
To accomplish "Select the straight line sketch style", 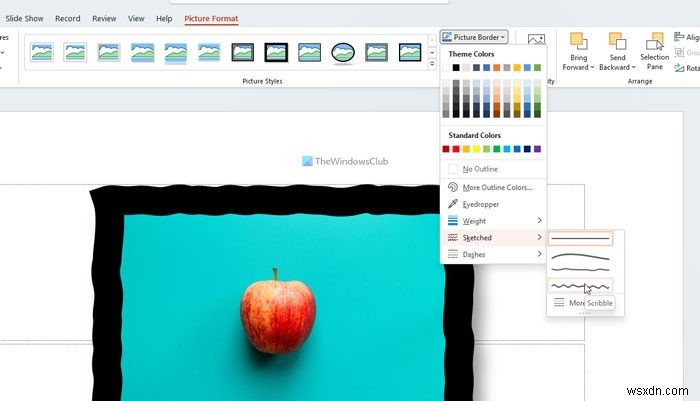I will pyautogui.click(x=580, y=238).
